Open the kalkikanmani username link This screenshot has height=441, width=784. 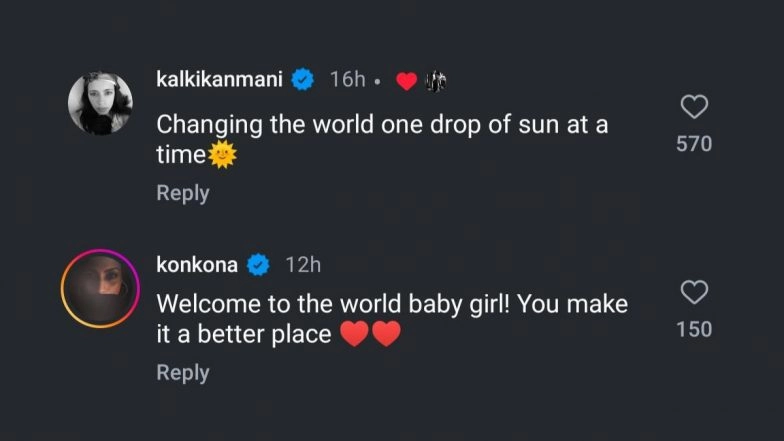(220, 80)
